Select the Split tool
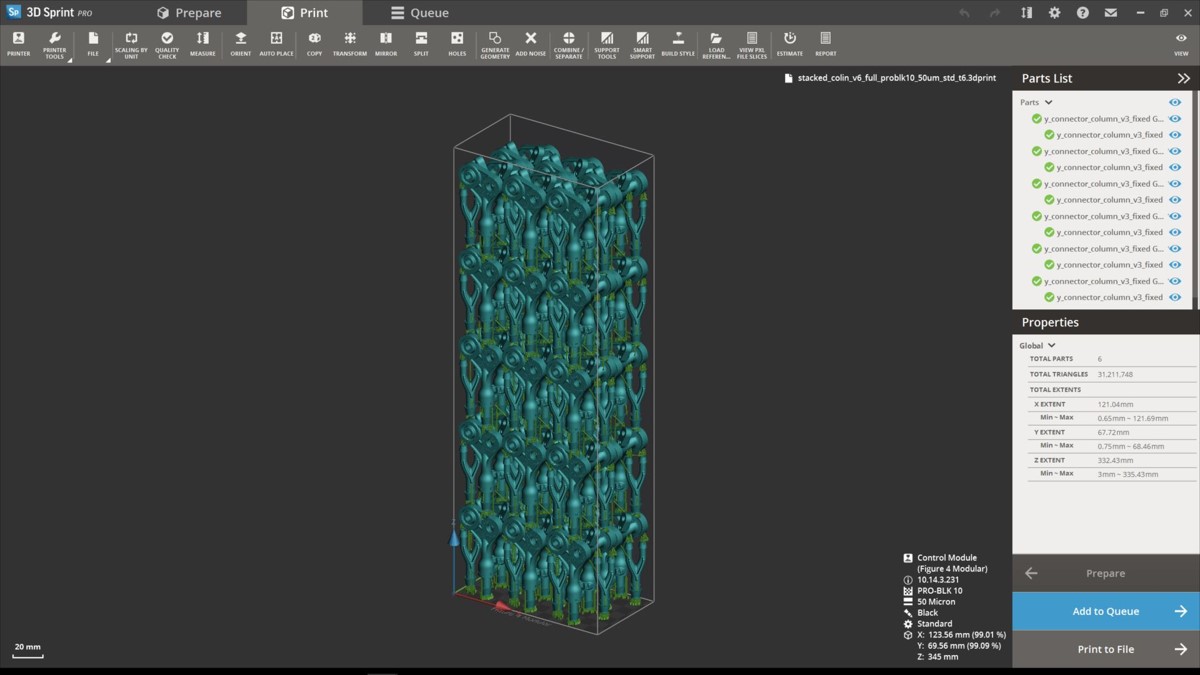Viewport: 1200px width, 675px height. pos(421,44)
